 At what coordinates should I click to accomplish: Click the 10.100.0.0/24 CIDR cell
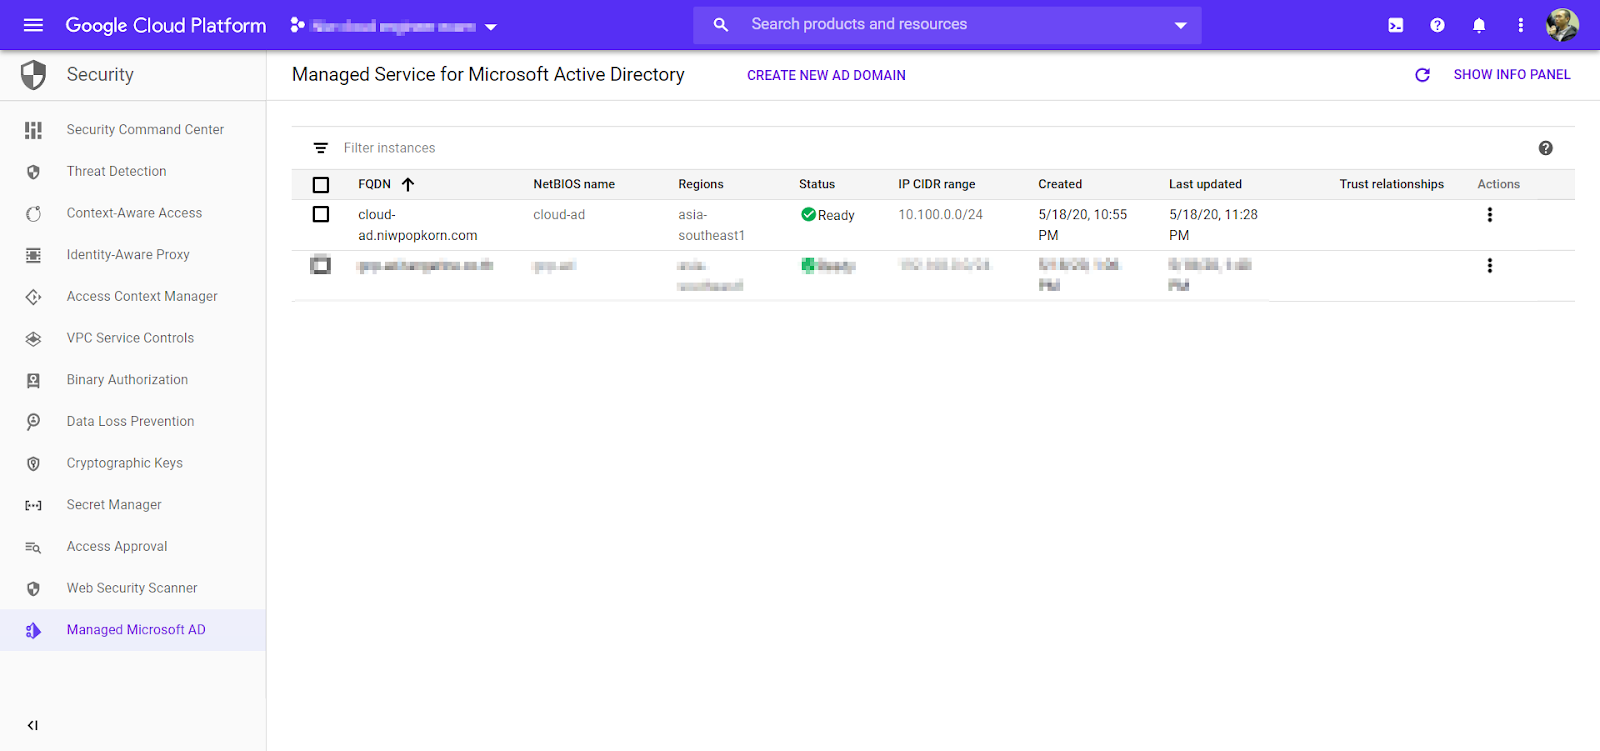[x=940, y=214]
